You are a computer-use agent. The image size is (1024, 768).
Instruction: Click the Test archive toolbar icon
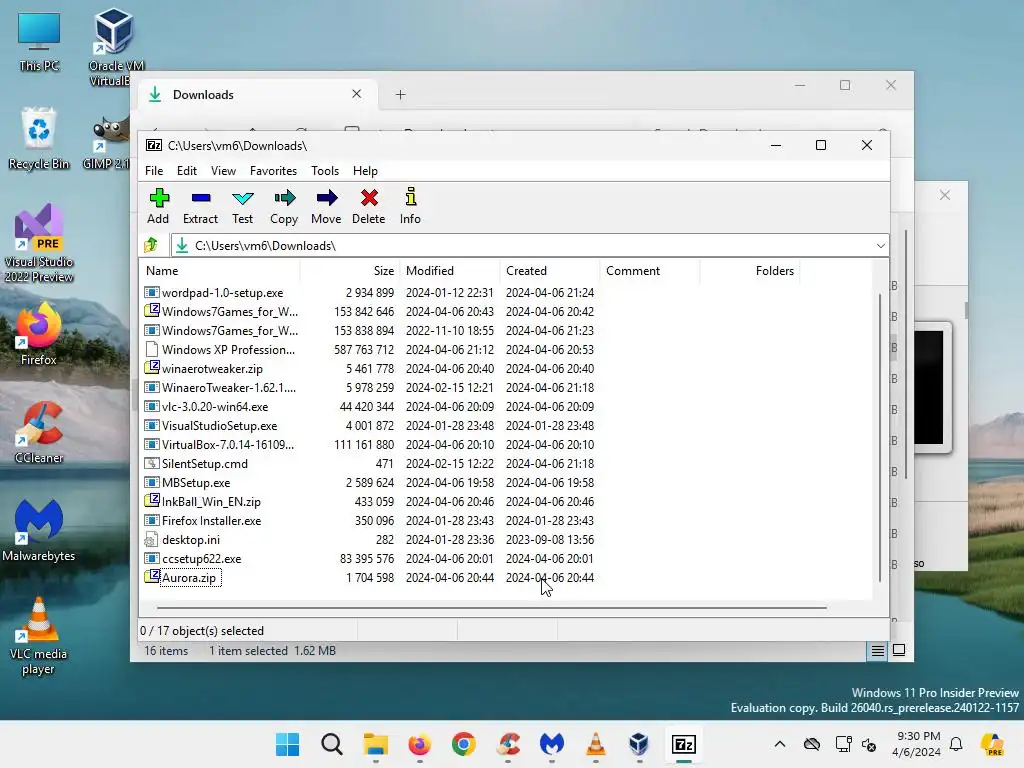[x=242, y=206]
